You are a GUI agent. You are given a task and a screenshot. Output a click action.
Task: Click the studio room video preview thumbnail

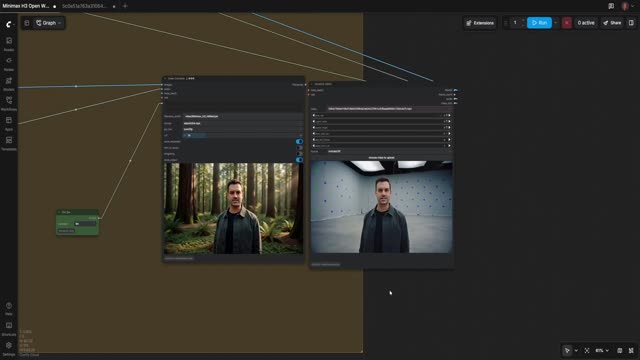381,207
